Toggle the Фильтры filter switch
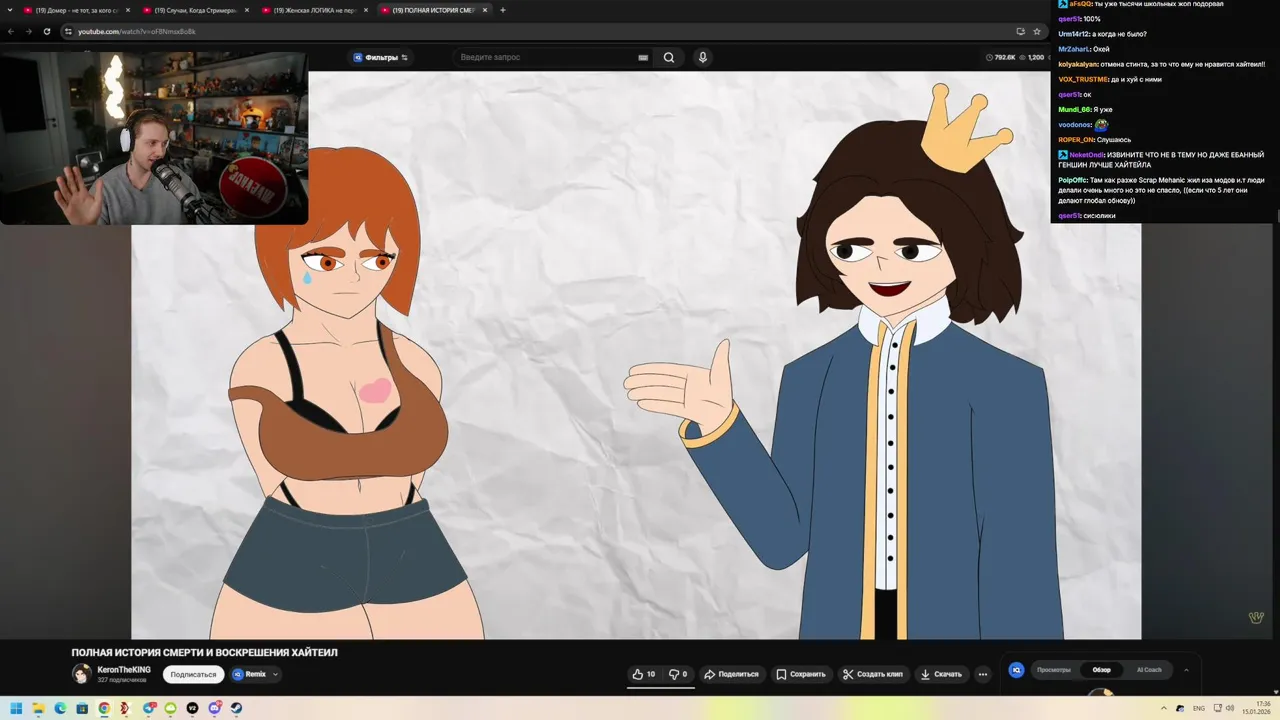This screenshot has width=1280, height=720. 404,58
